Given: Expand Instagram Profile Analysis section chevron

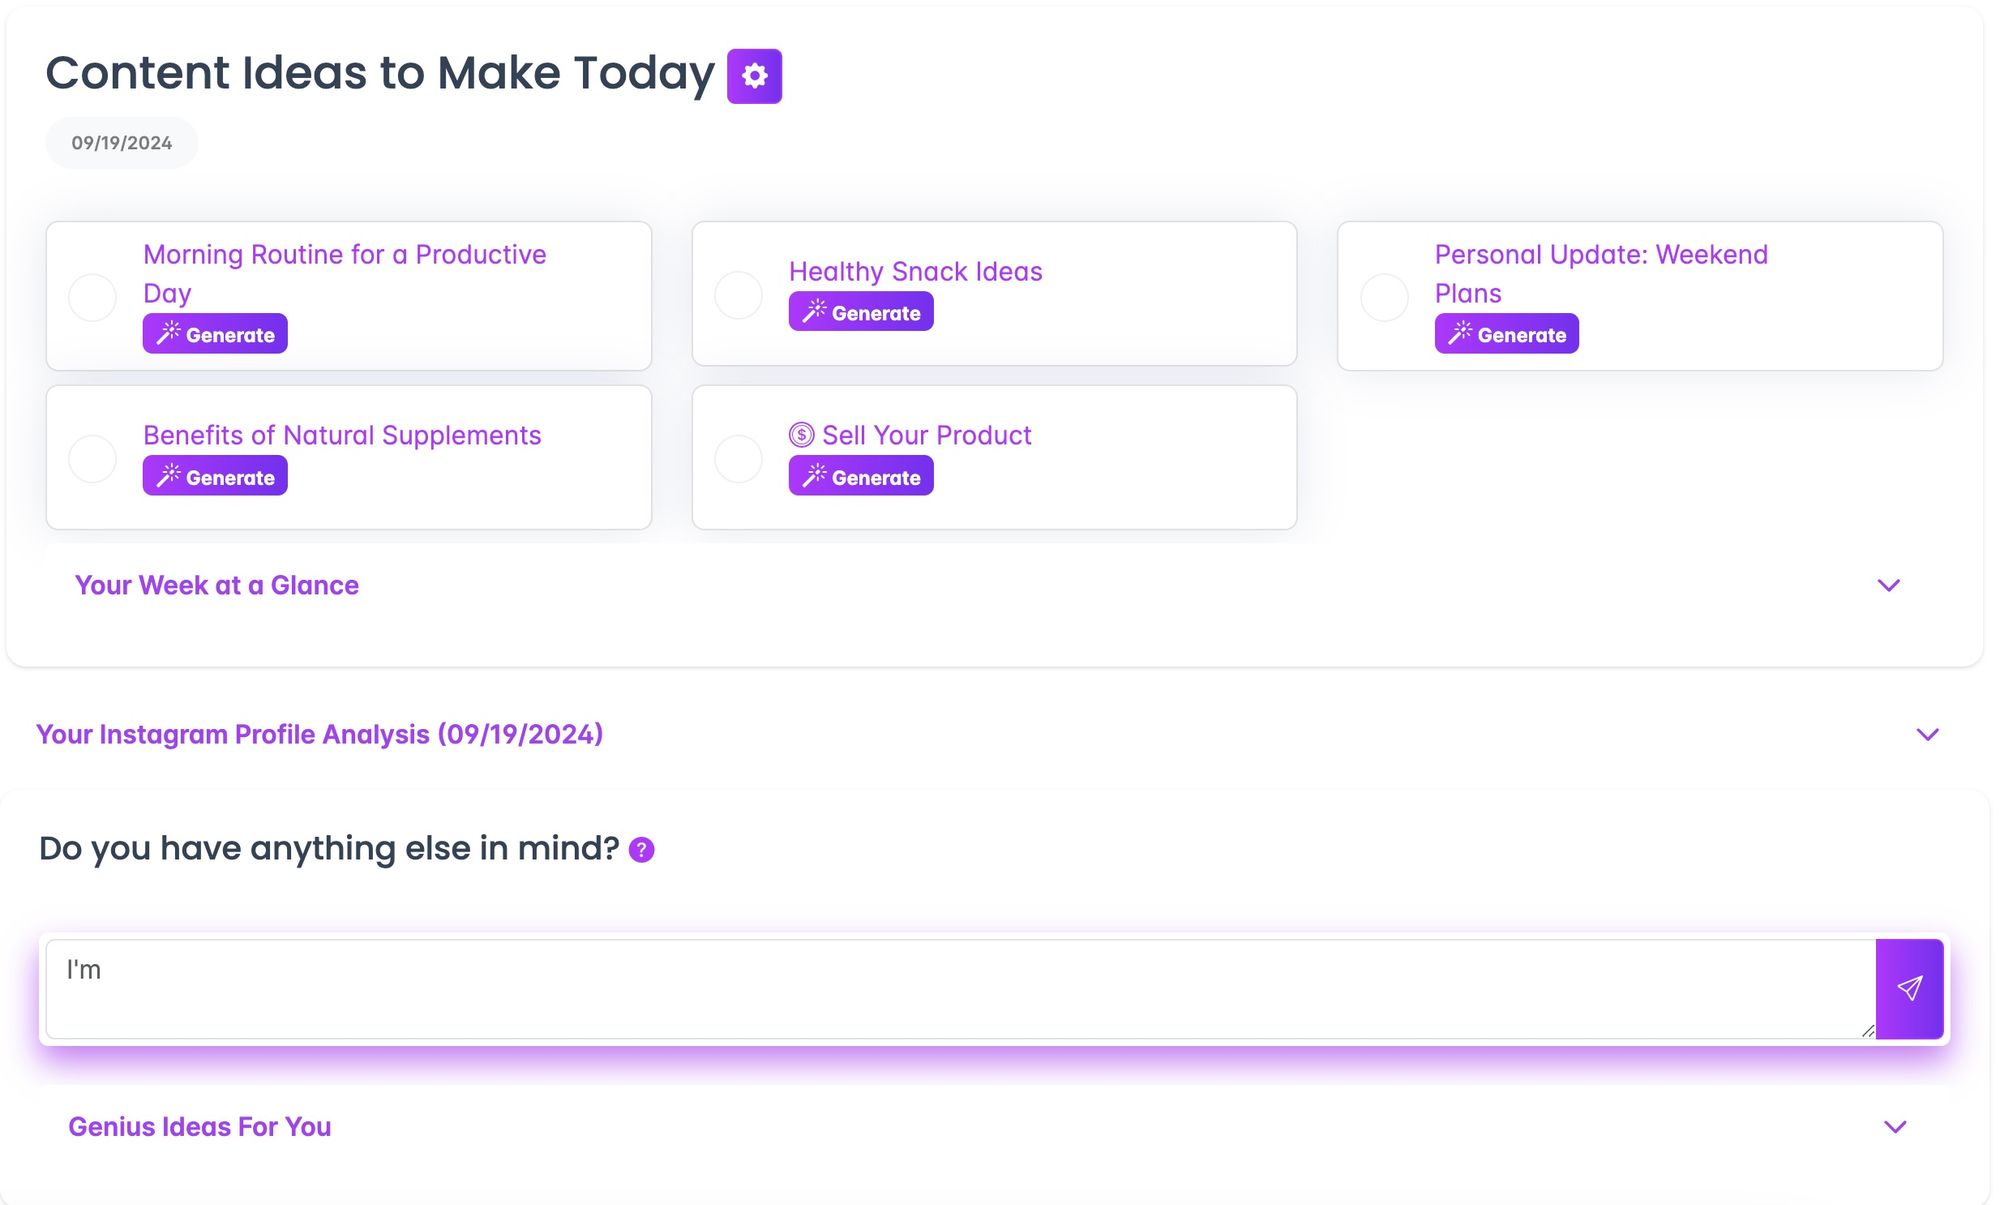Looking at the screenshot, I should click(x=1927, y=735).
